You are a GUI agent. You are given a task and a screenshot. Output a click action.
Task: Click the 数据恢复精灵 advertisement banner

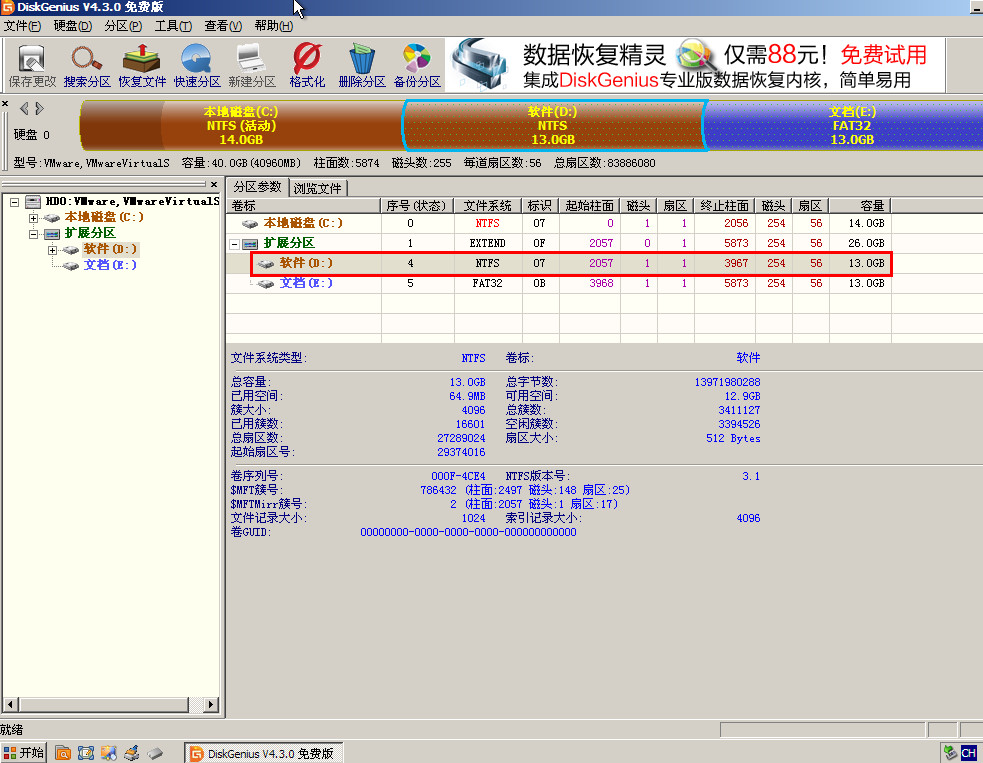(x=695, y=65)
